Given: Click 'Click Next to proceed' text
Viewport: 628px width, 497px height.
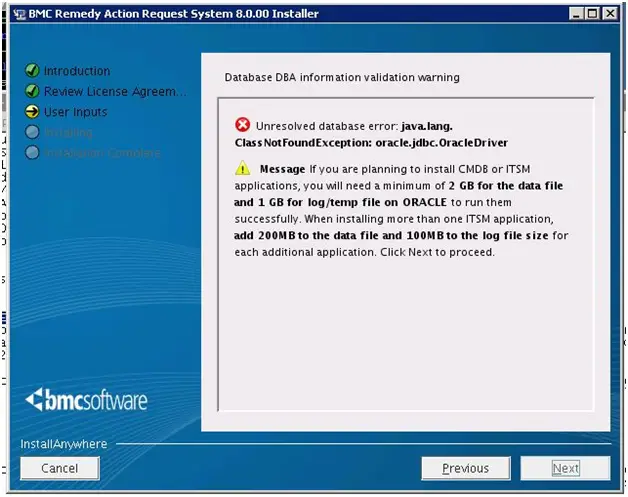Looking at the screenshot, I should coord(437,252).
